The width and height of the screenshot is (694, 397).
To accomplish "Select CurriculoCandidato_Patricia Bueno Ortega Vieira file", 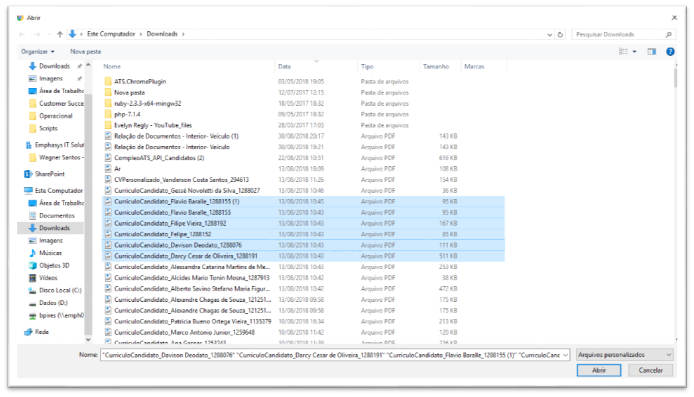I will coord(303,321).
